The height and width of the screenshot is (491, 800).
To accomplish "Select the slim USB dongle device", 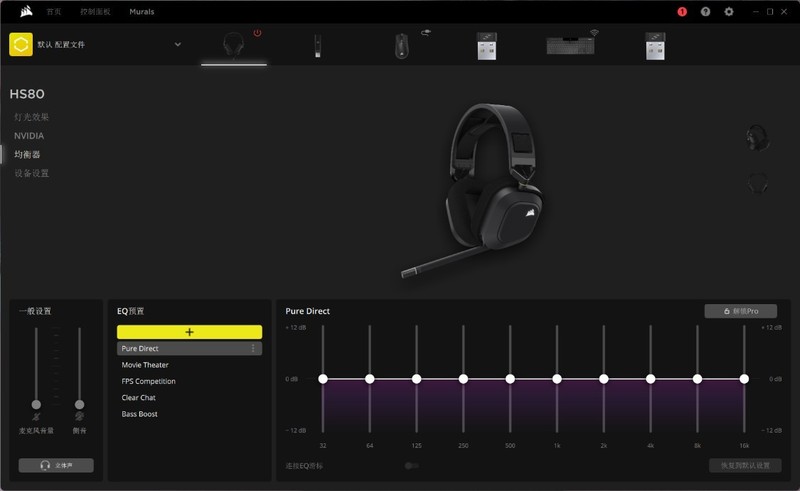I will coord(317,45).
